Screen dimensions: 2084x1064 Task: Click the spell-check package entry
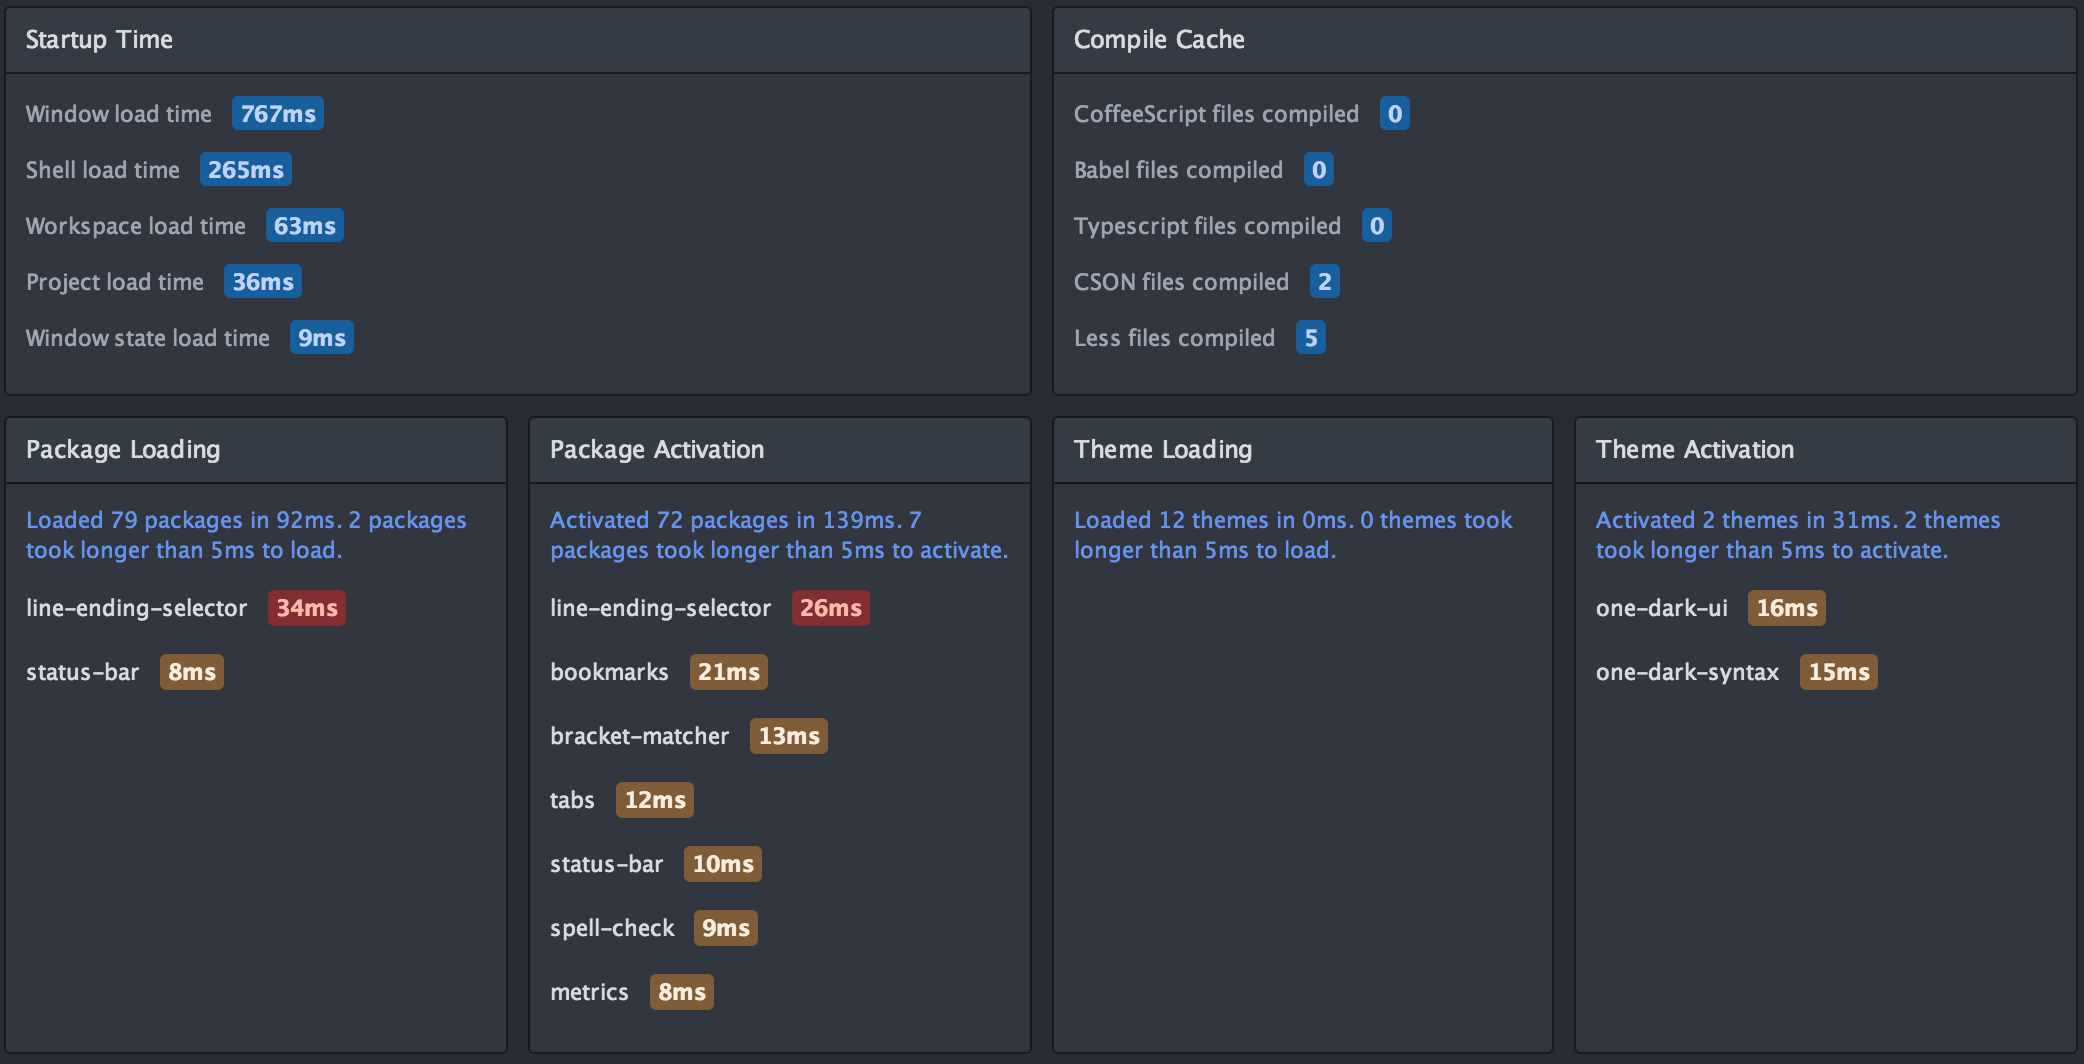click(611, 928)
